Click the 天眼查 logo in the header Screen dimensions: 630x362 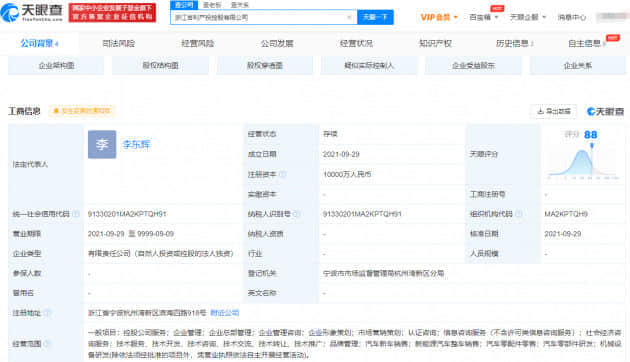[x=32, y=12]
